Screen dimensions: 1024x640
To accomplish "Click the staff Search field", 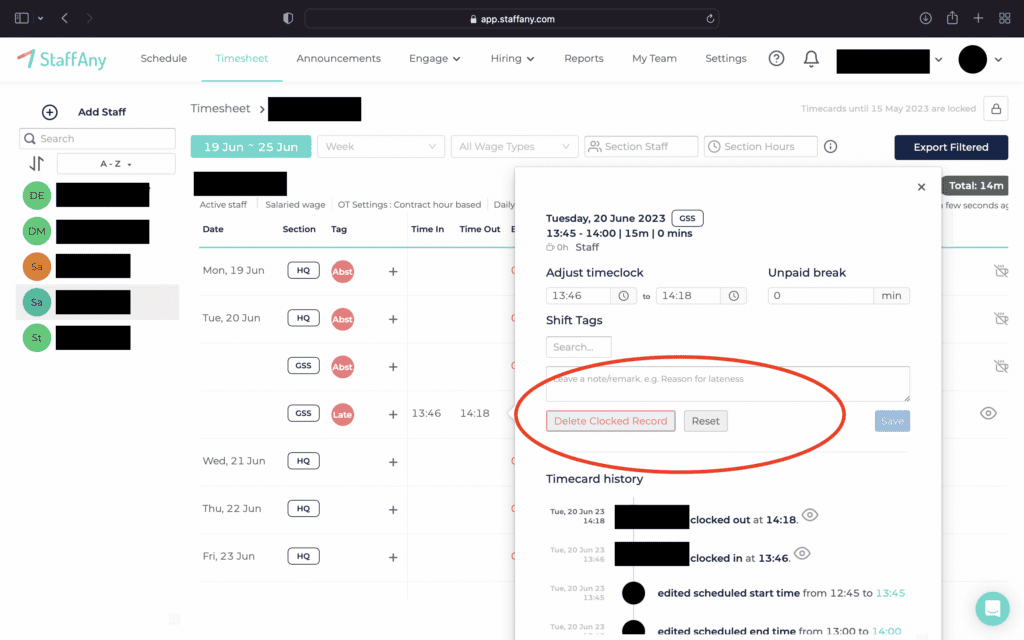I will (x=97, y=138).
